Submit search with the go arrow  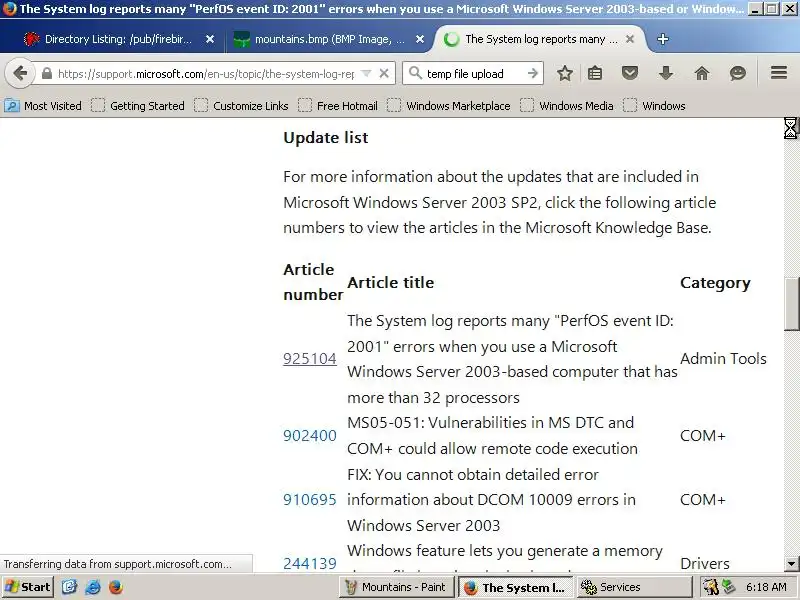coord(533,73)
